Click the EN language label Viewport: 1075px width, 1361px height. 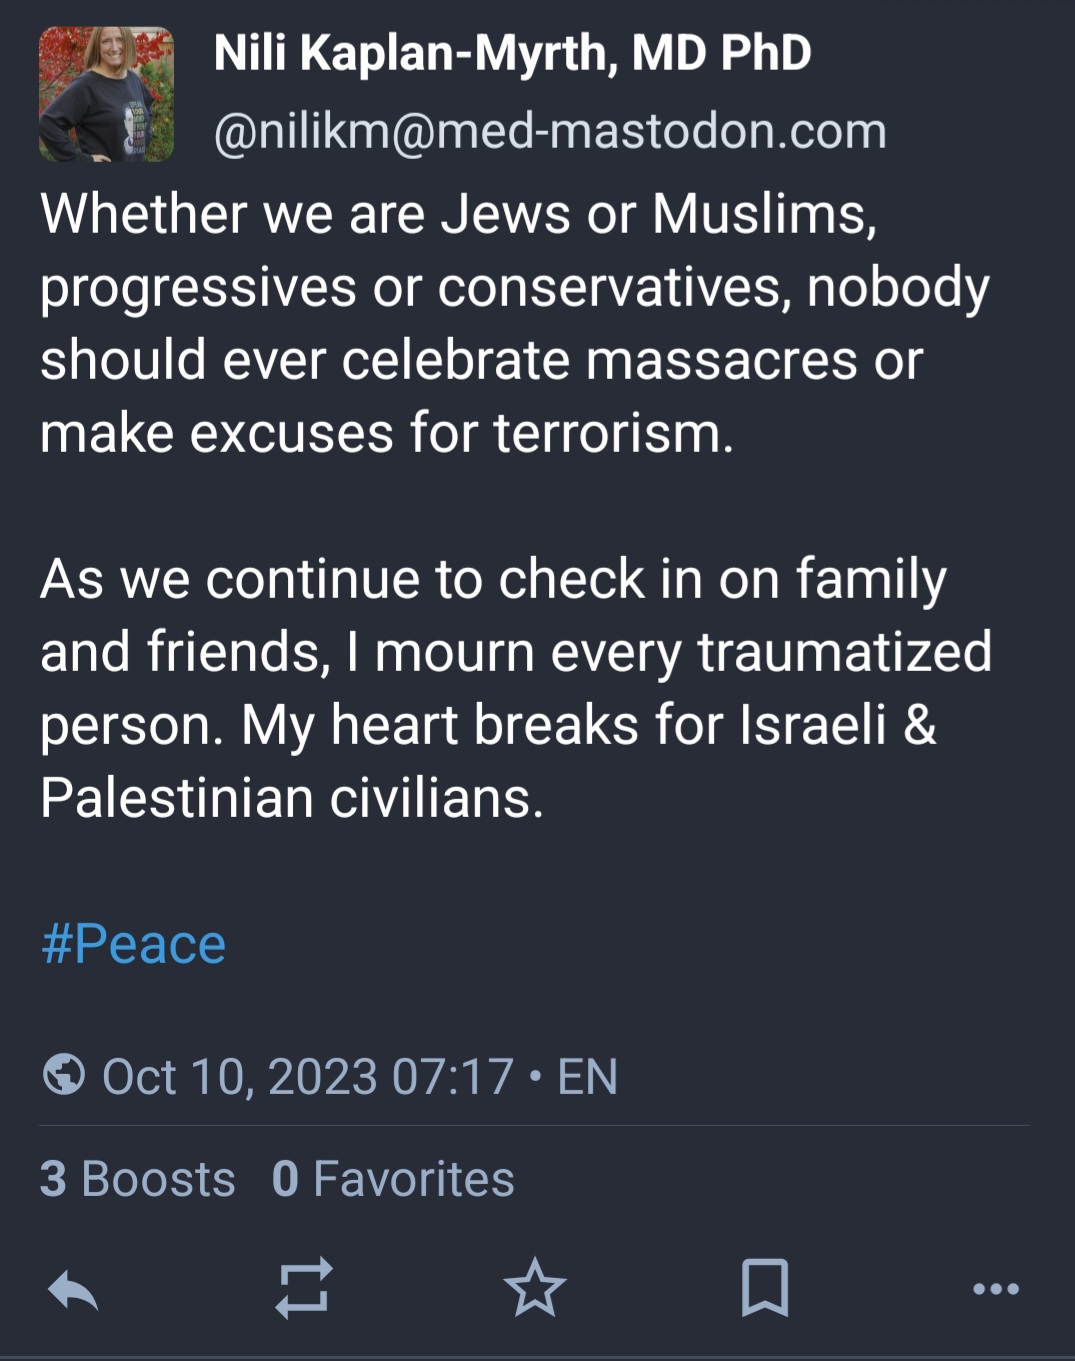click(587, 1077)
